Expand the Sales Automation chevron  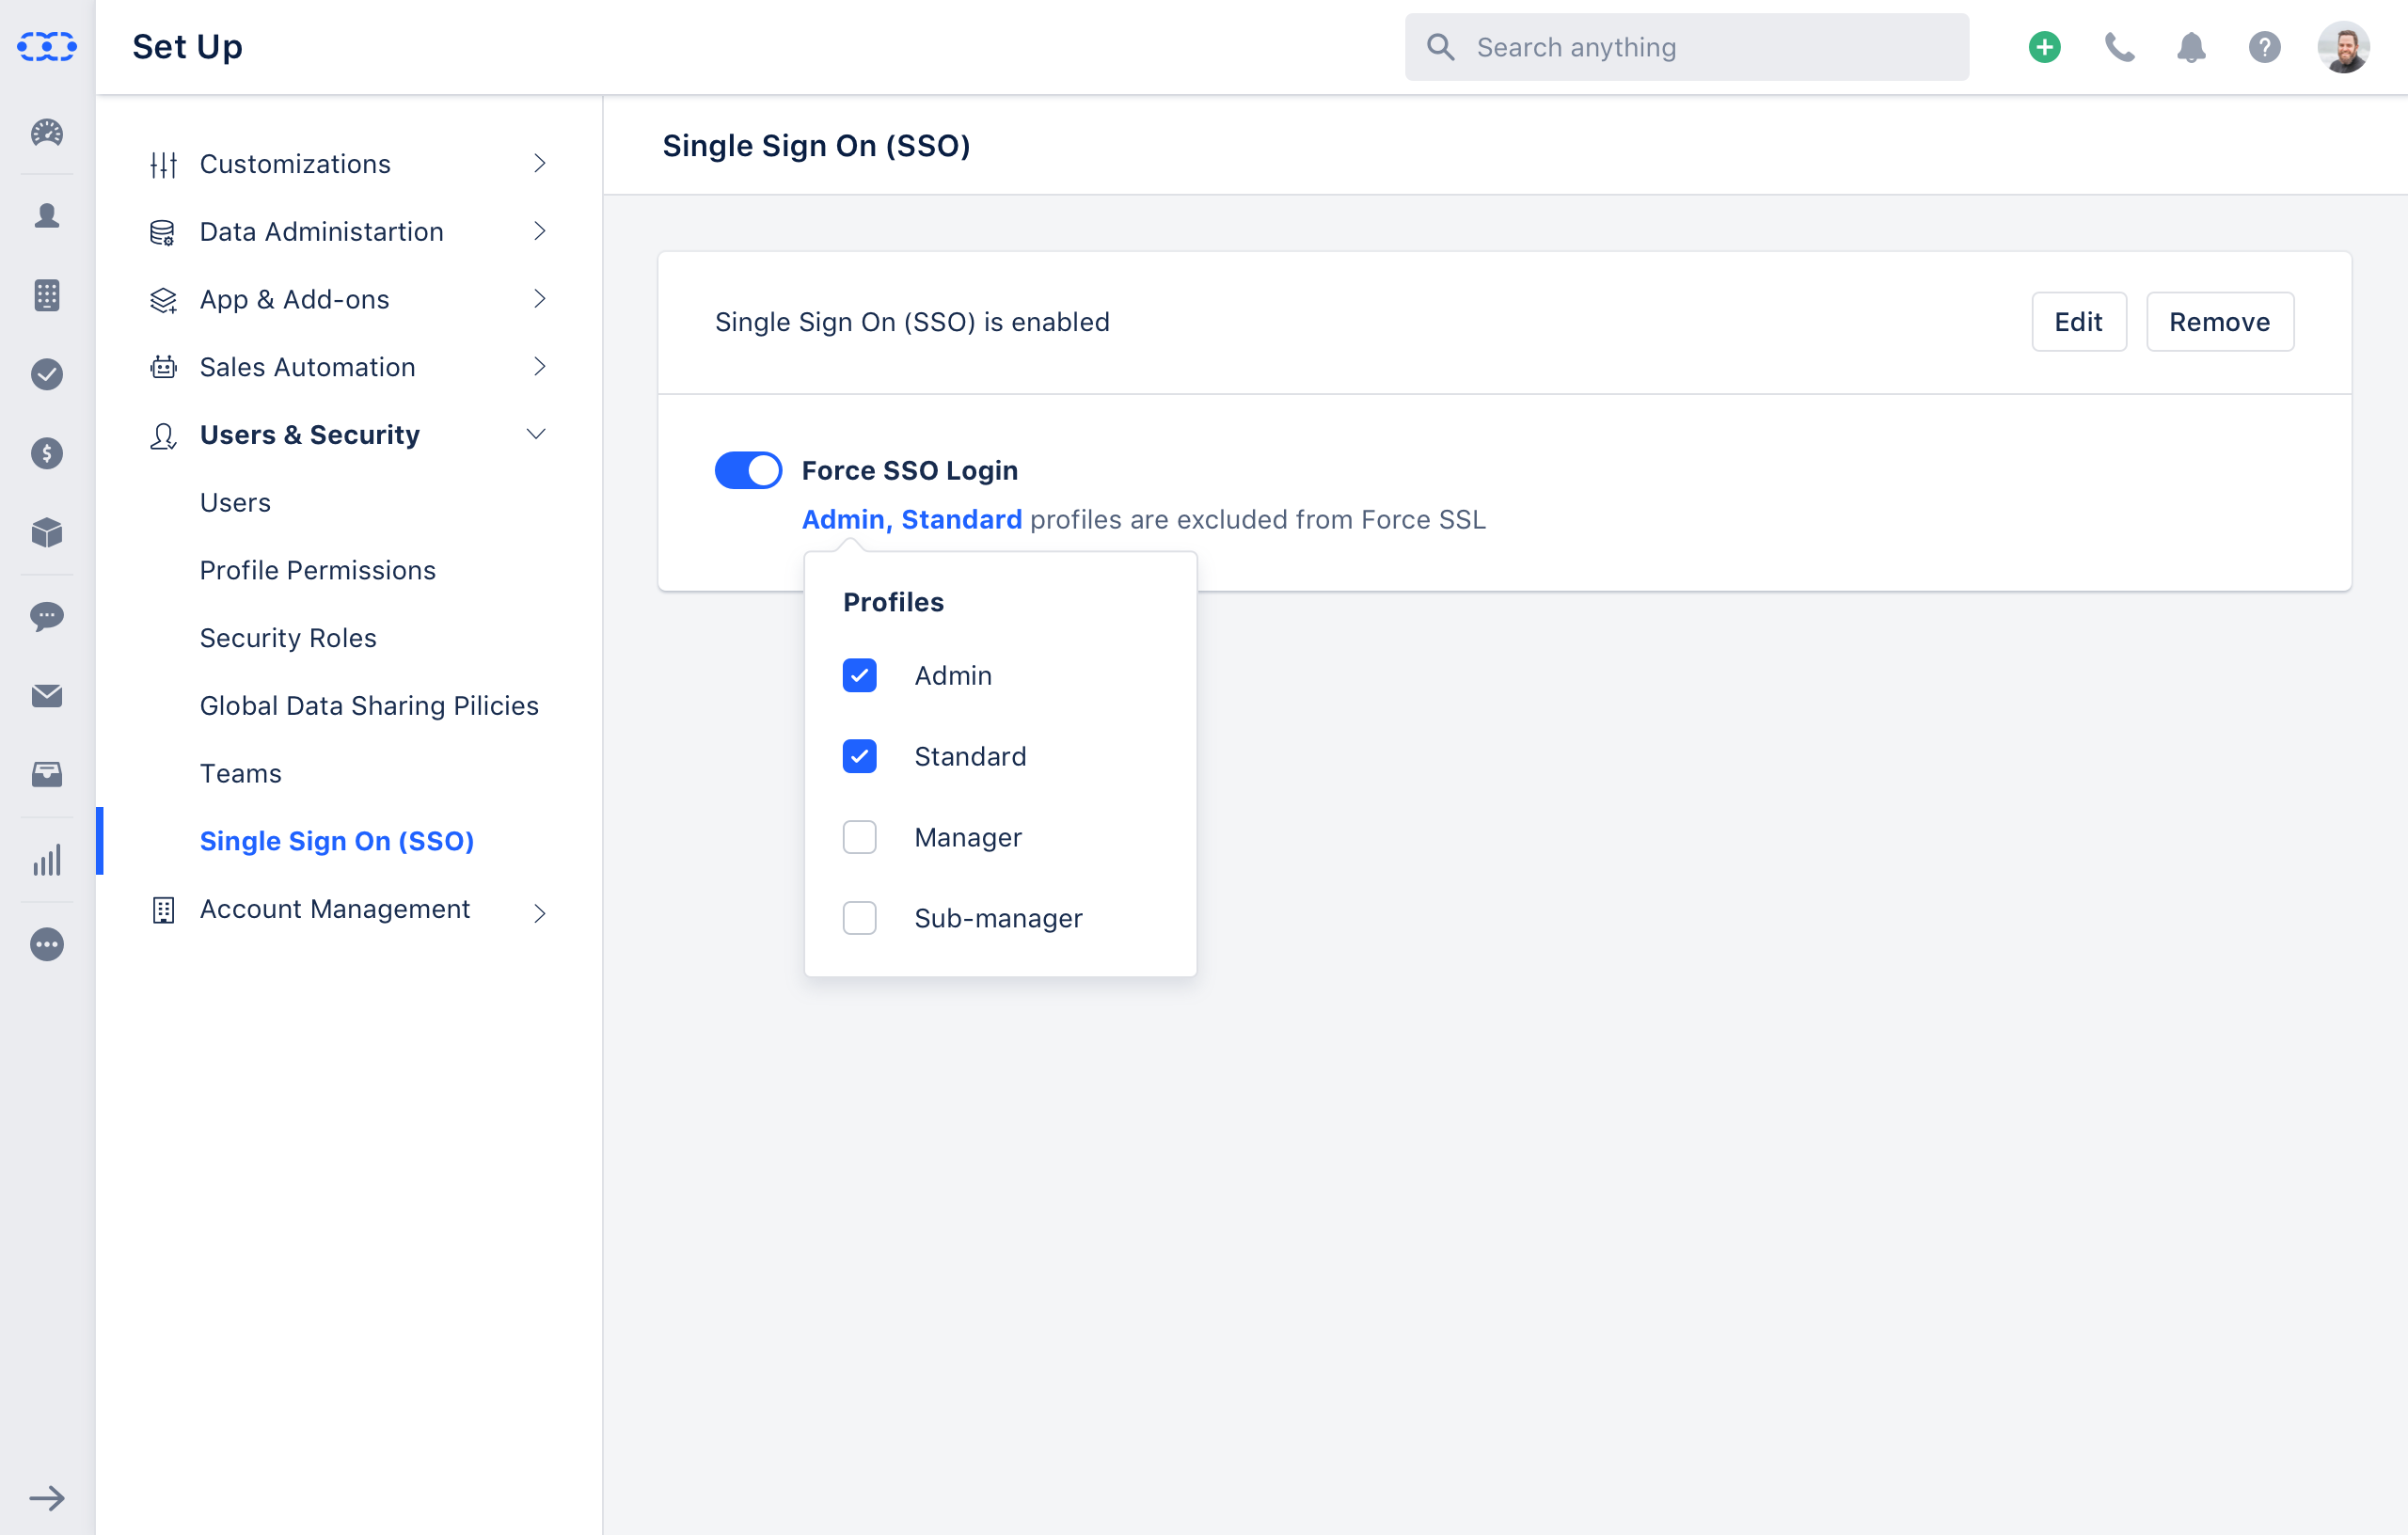pyautogui.click(x=539, y=366)
